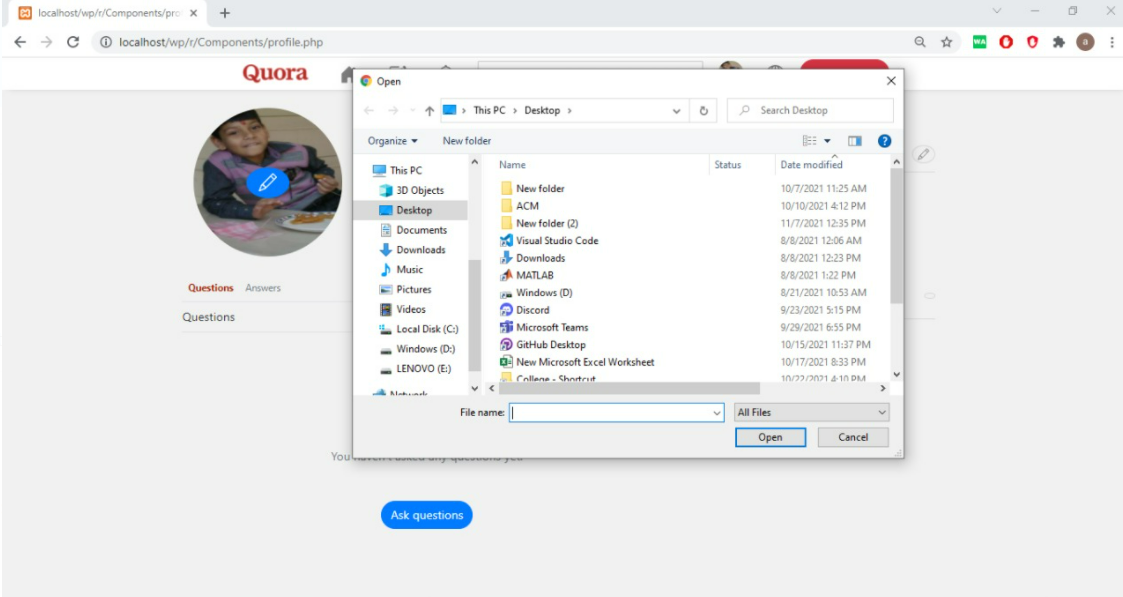Select the Microsoft Teams shortcut
Image resolution: width=1123 pixels, height=597 pixels.
click(544, 327)
